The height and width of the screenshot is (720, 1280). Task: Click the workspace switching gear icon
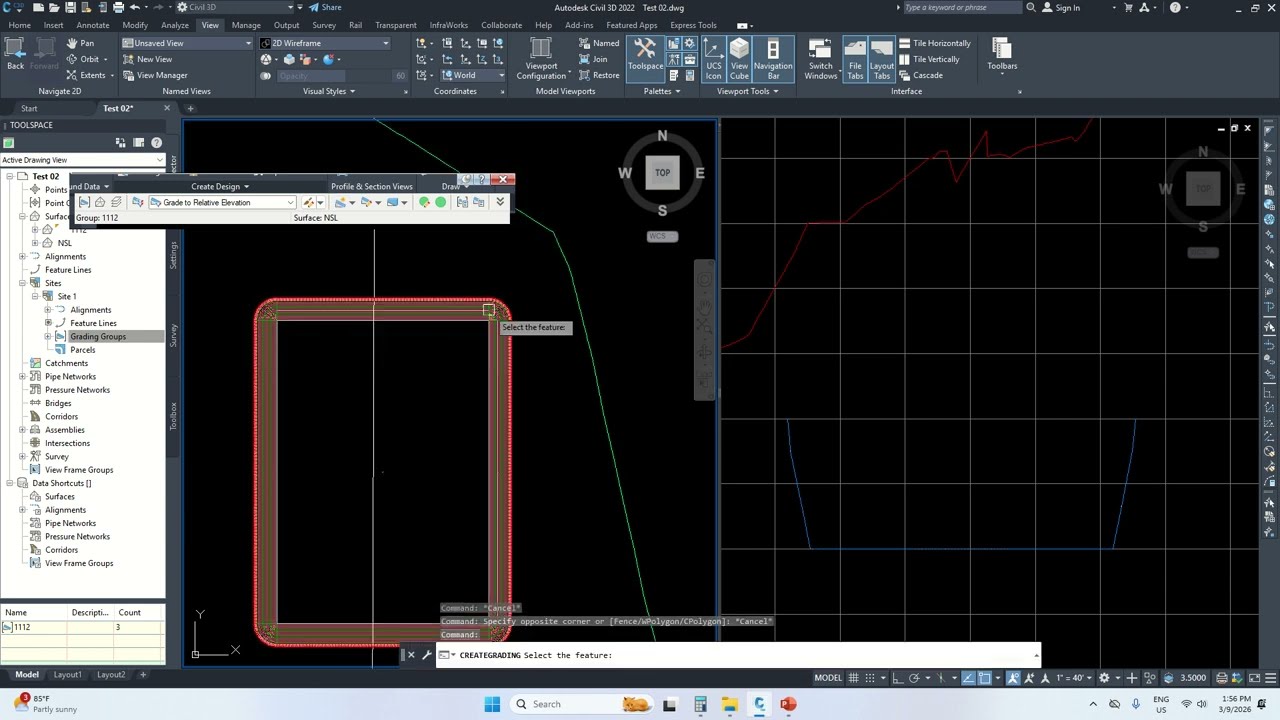(x=1103, y=678)
